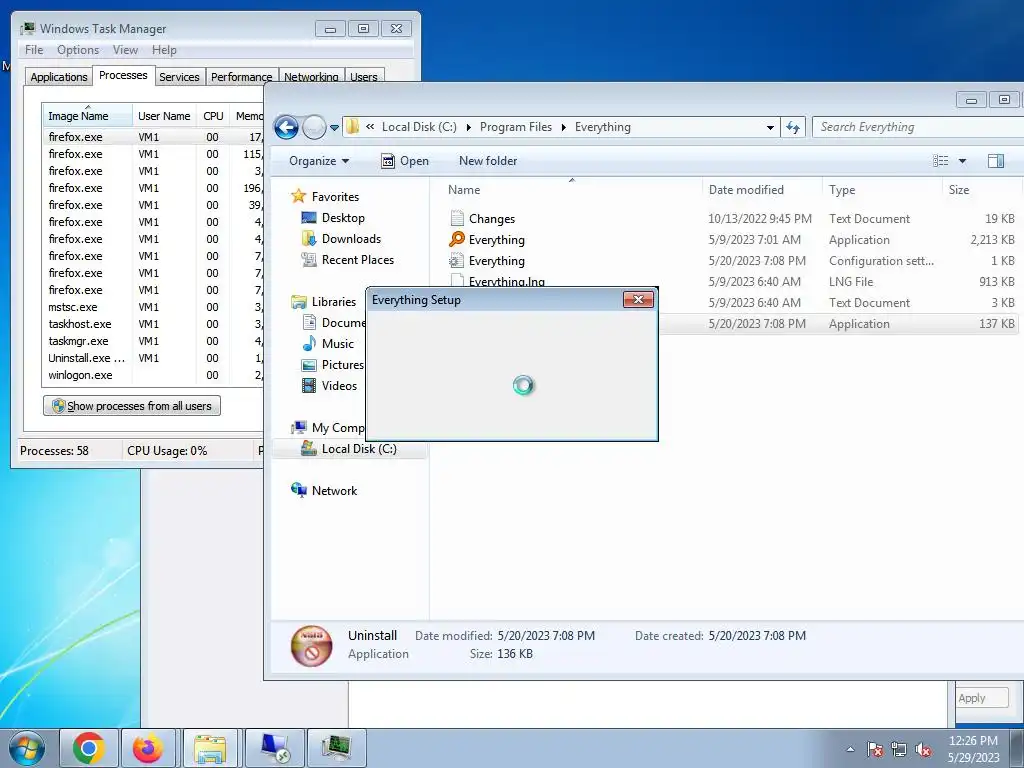This screenshot has height=768, width=1024.
Task: Switch to Firefox in the taskbar
Action: pos(148,748)
